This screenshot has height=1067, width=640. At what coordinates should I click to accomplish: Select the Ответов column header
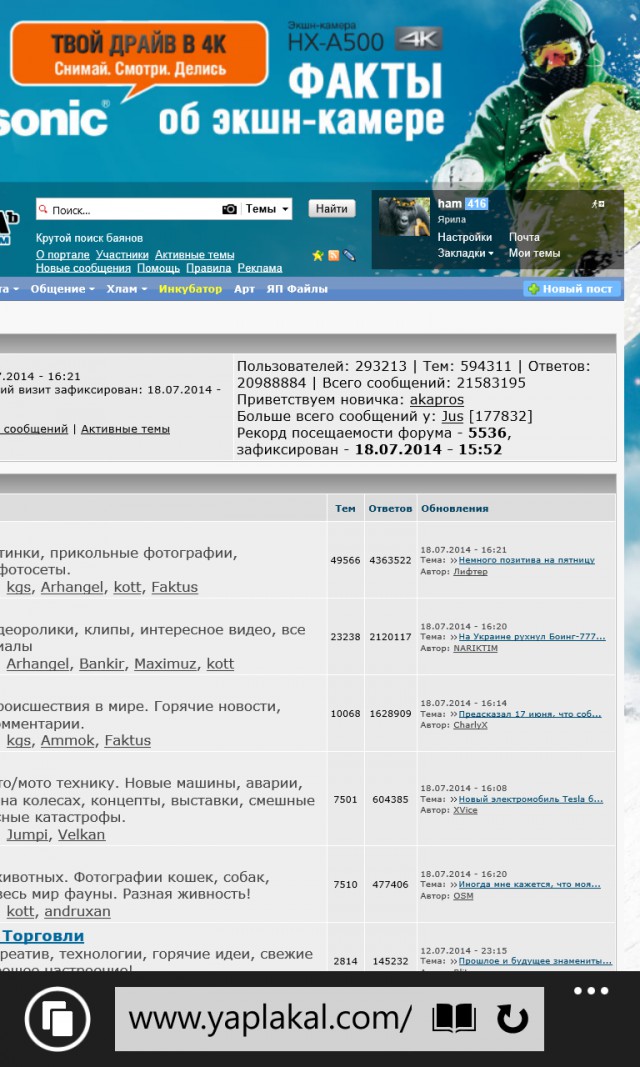tap(390, 508)
